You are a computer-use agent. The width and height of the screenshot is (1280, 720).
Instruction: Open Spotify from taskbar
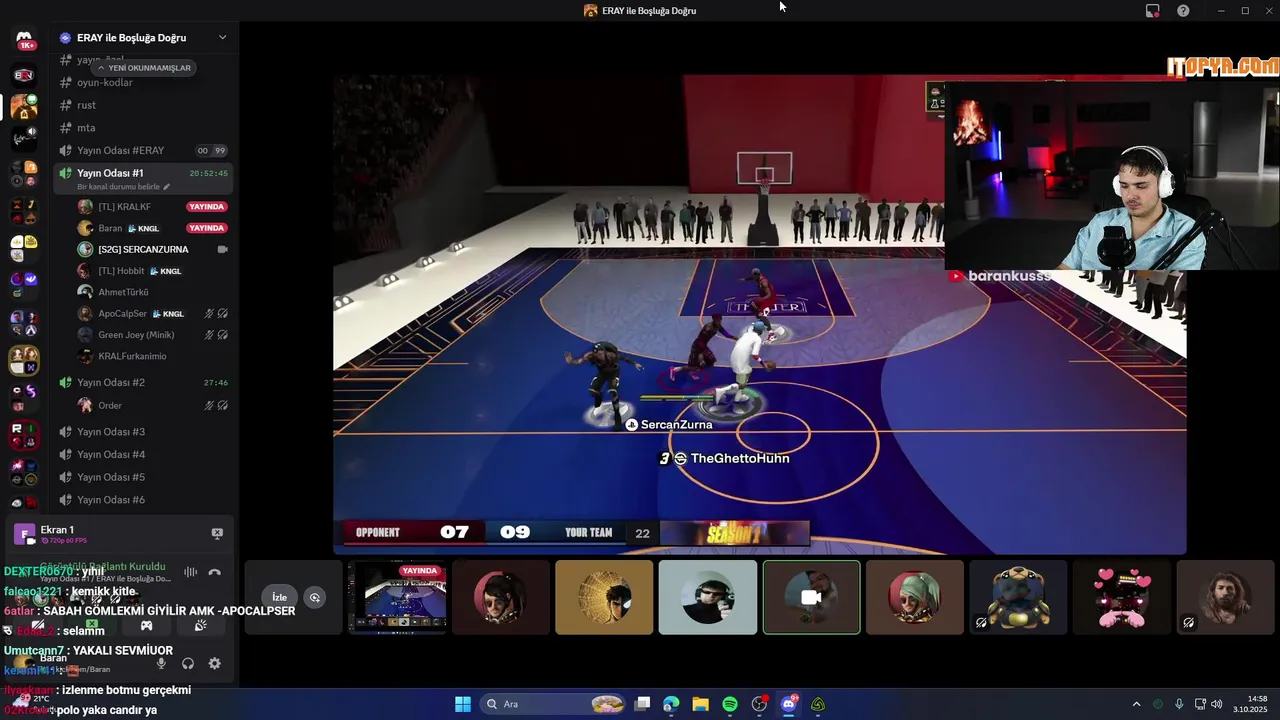coord(730,704)
